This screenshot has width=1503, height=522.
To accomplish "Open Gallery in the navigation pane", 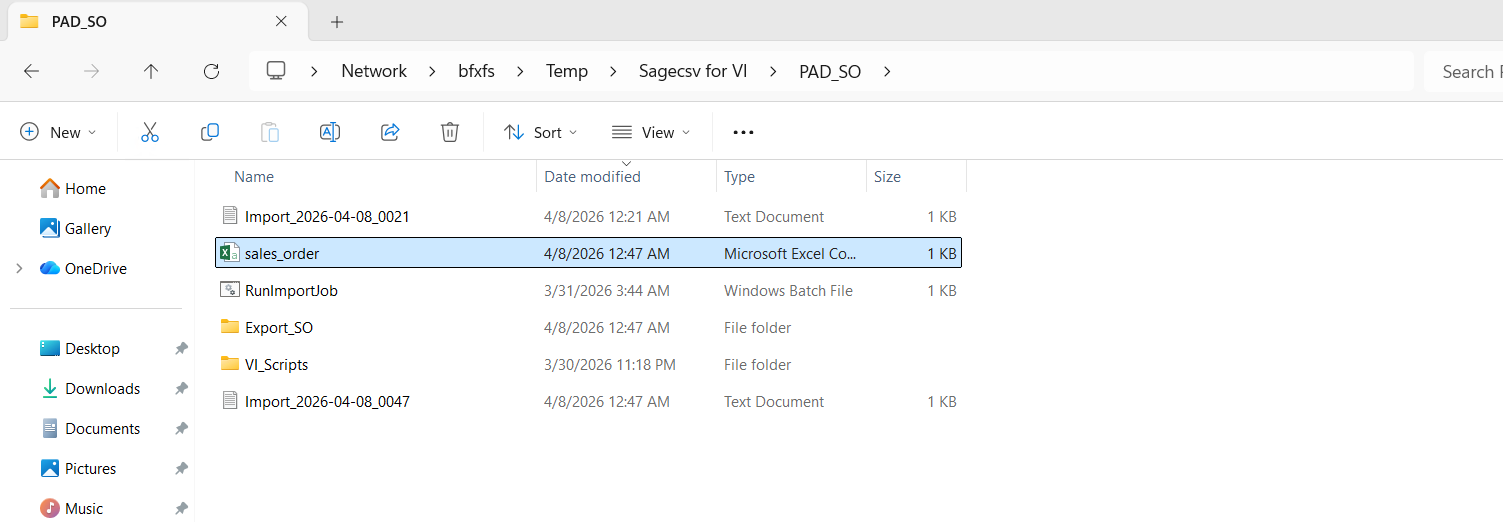I will point(75,229).
